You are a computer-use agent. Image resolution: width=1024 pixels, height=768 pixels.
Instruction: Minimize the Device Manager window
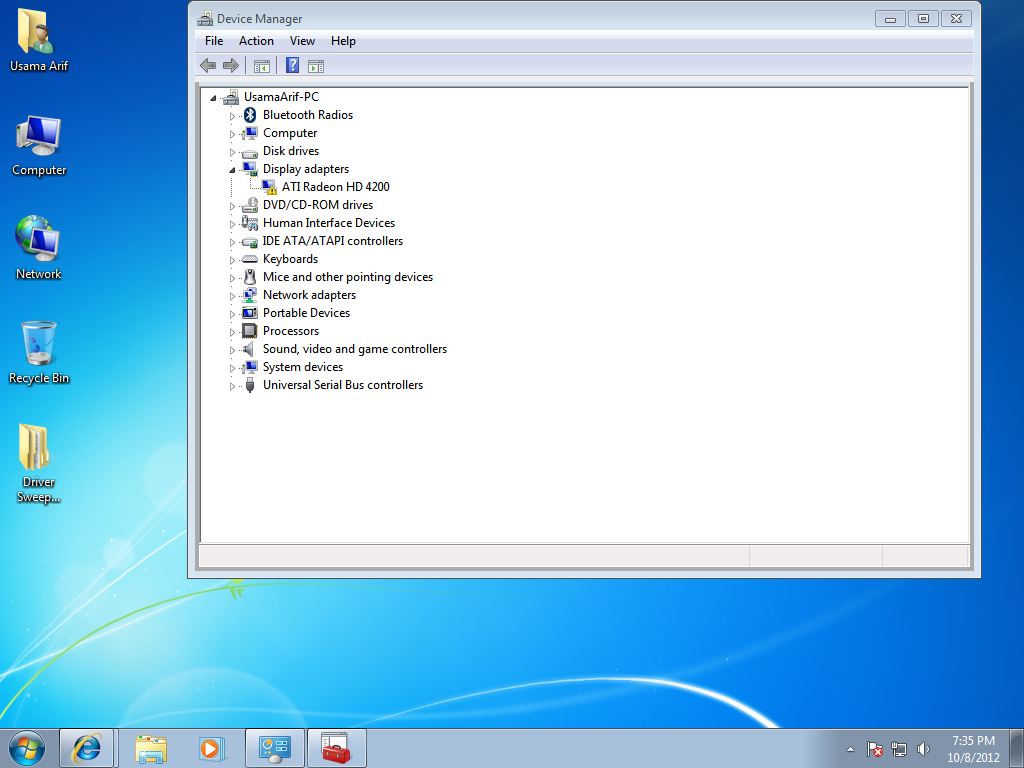[890, 18]
